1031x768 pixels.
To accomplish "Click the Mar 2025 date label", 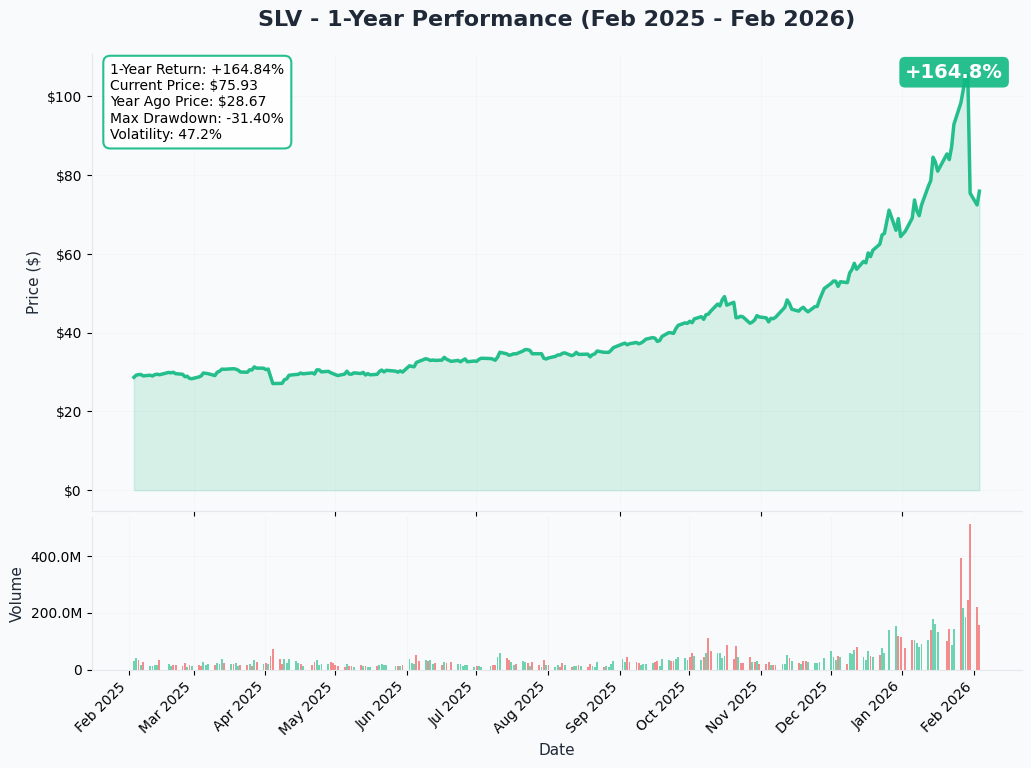I will [x=164, y=708].
